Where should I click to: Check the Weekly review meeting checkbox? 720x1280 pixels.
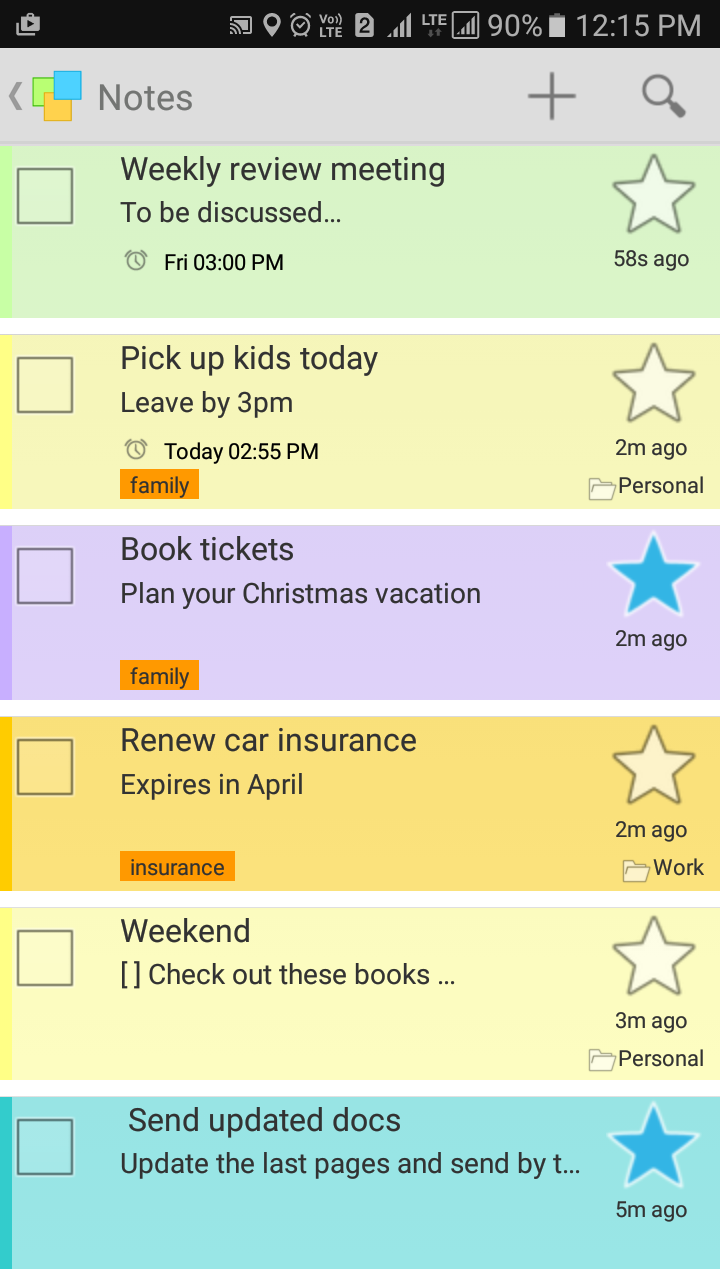(45, 196)
